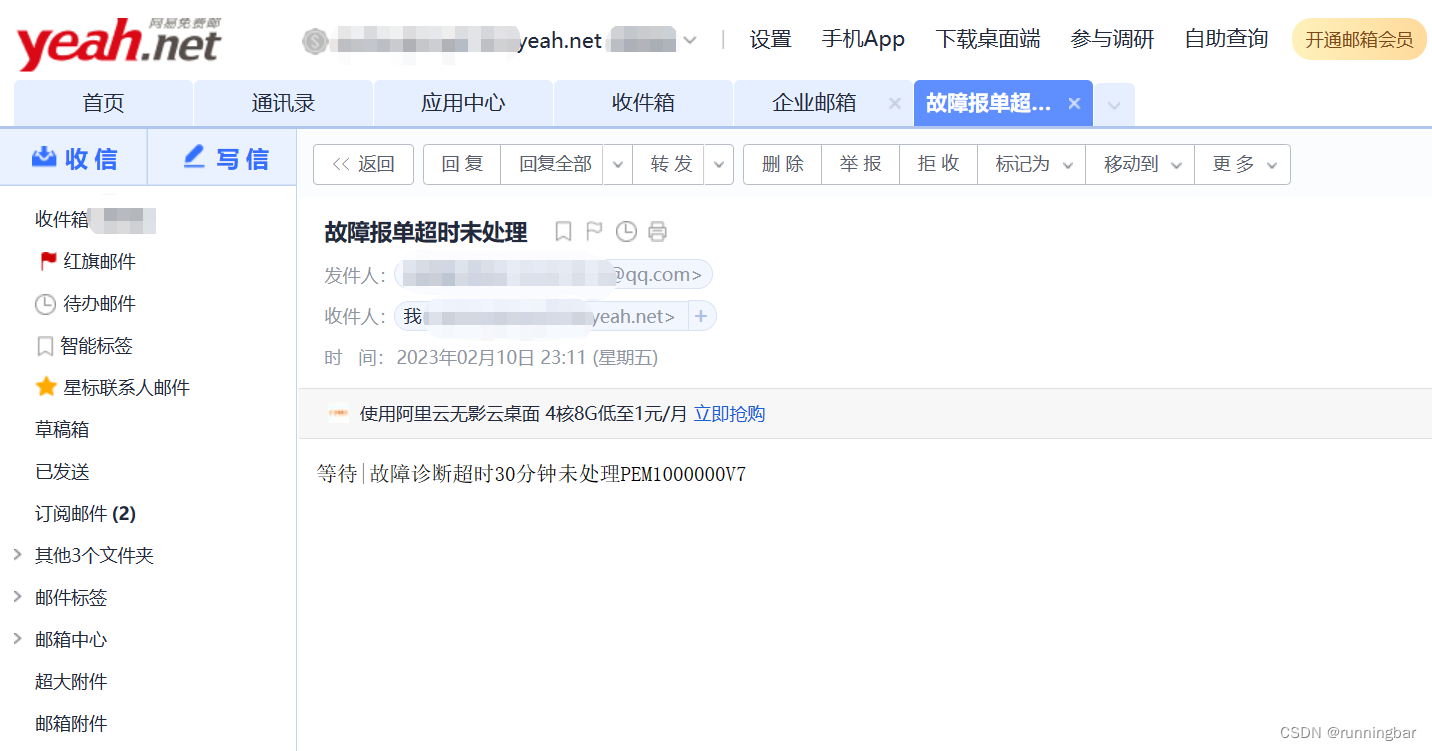Expand the 回复全部 dropdown arrow
The image size is (1432, 751).
click(x=617, y=165)
